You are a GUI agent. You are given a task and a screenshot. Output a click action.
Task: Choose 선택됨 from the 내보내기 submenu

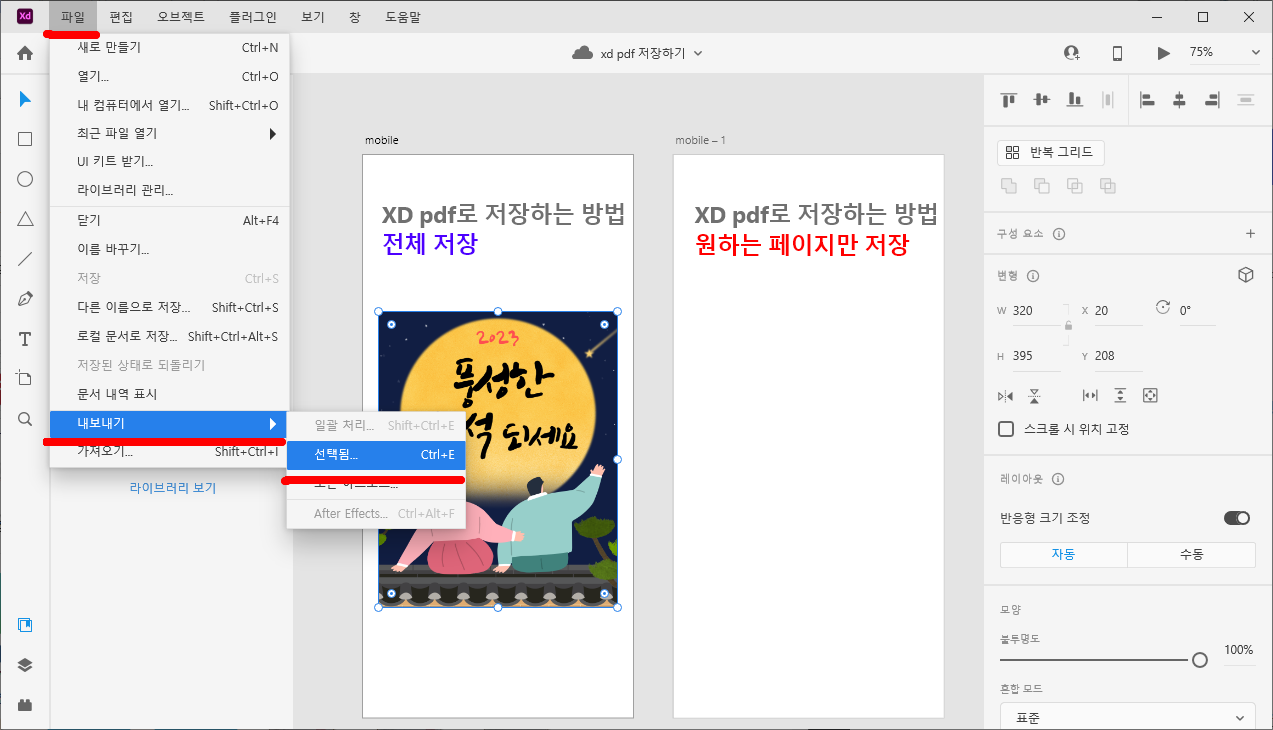point(375,455)
